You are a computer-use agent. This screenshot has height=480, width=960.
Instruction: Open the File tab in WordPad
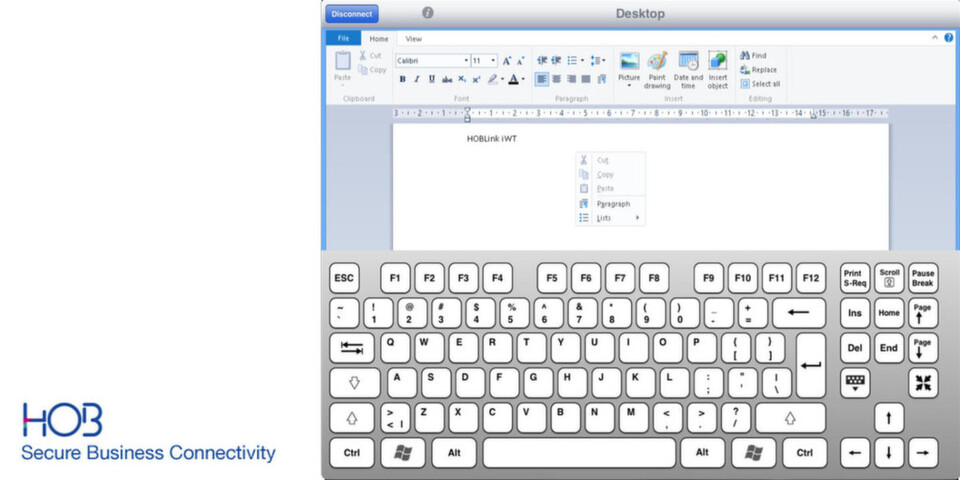pyautogui.click(x=343, y=38)
